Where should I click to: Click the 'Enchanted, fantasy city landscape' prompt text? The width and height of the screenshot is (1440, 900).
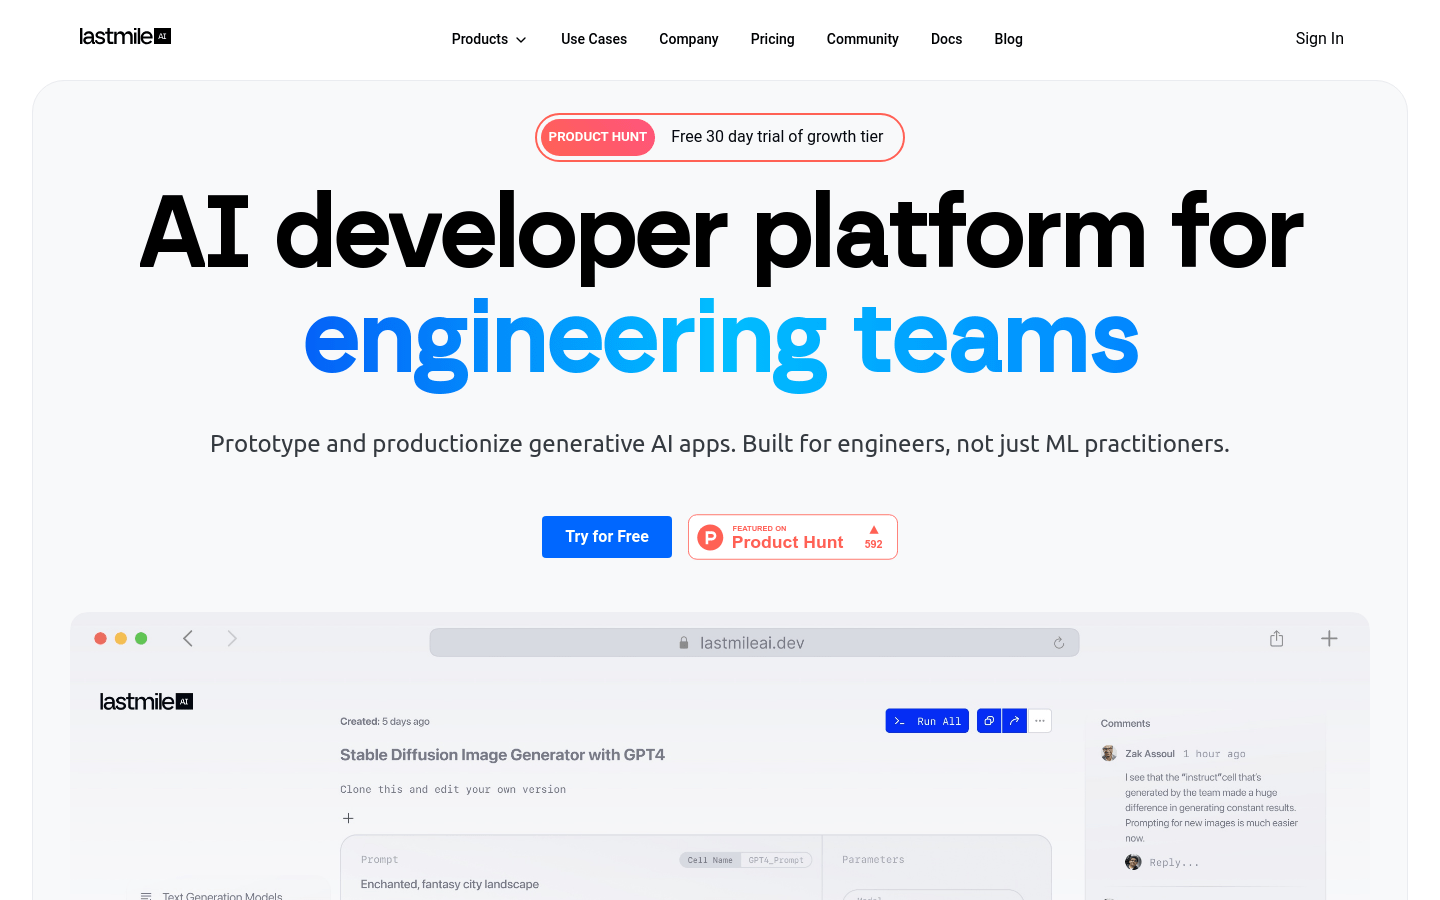(450, 884)
